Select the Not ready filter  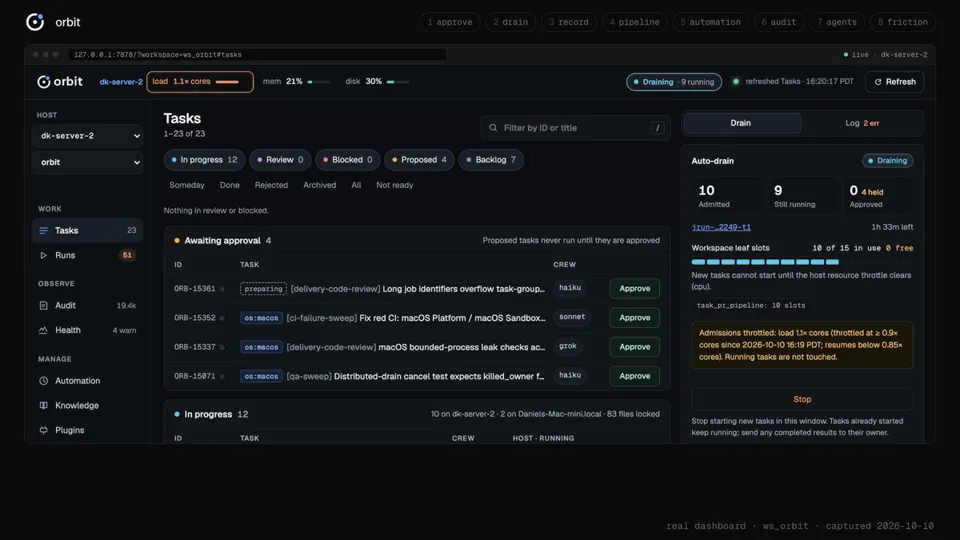tap(395, 185)
